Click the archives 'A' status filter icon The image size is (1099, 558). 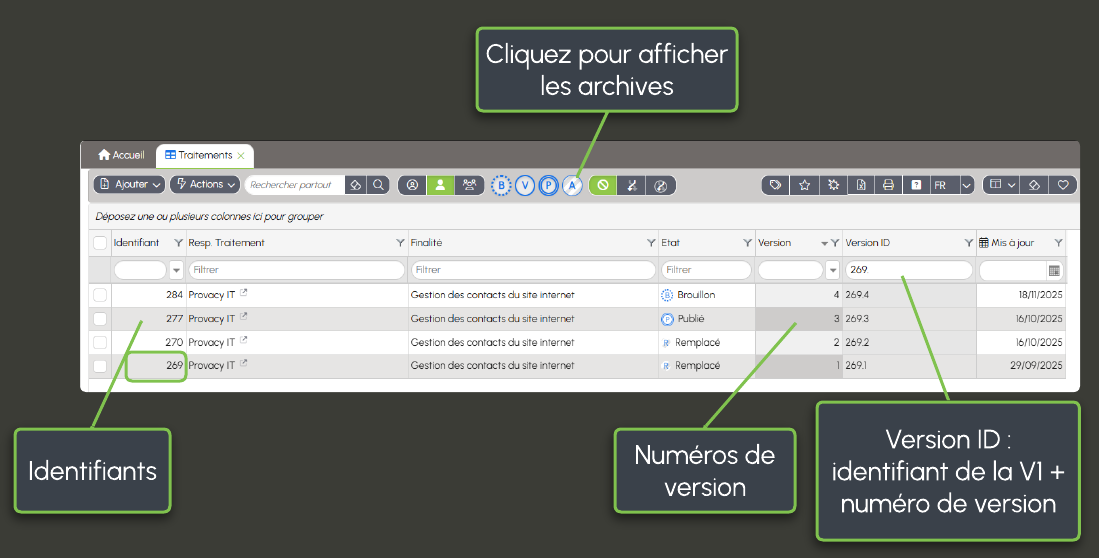tap(572, 185)
